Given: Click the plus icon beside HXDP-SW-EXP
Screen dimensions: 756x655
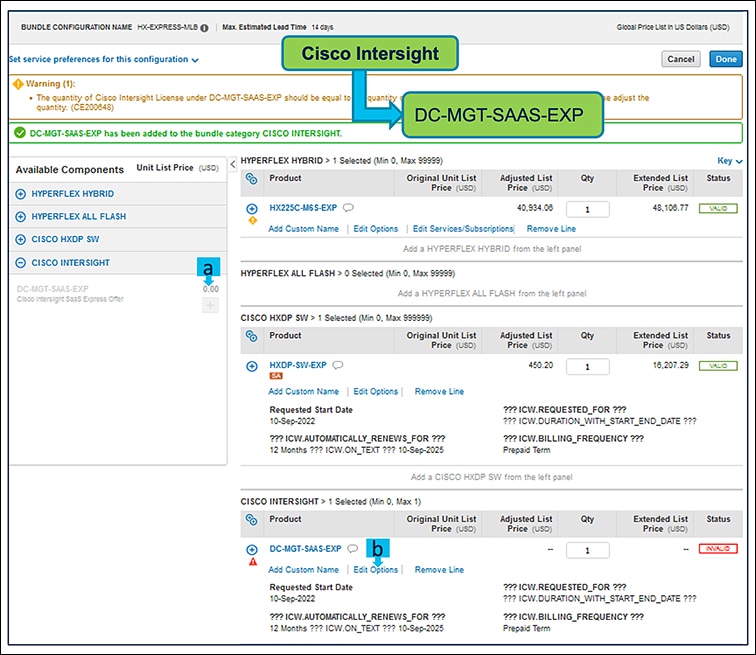Looking at the screenshot, I should [252, 366].
